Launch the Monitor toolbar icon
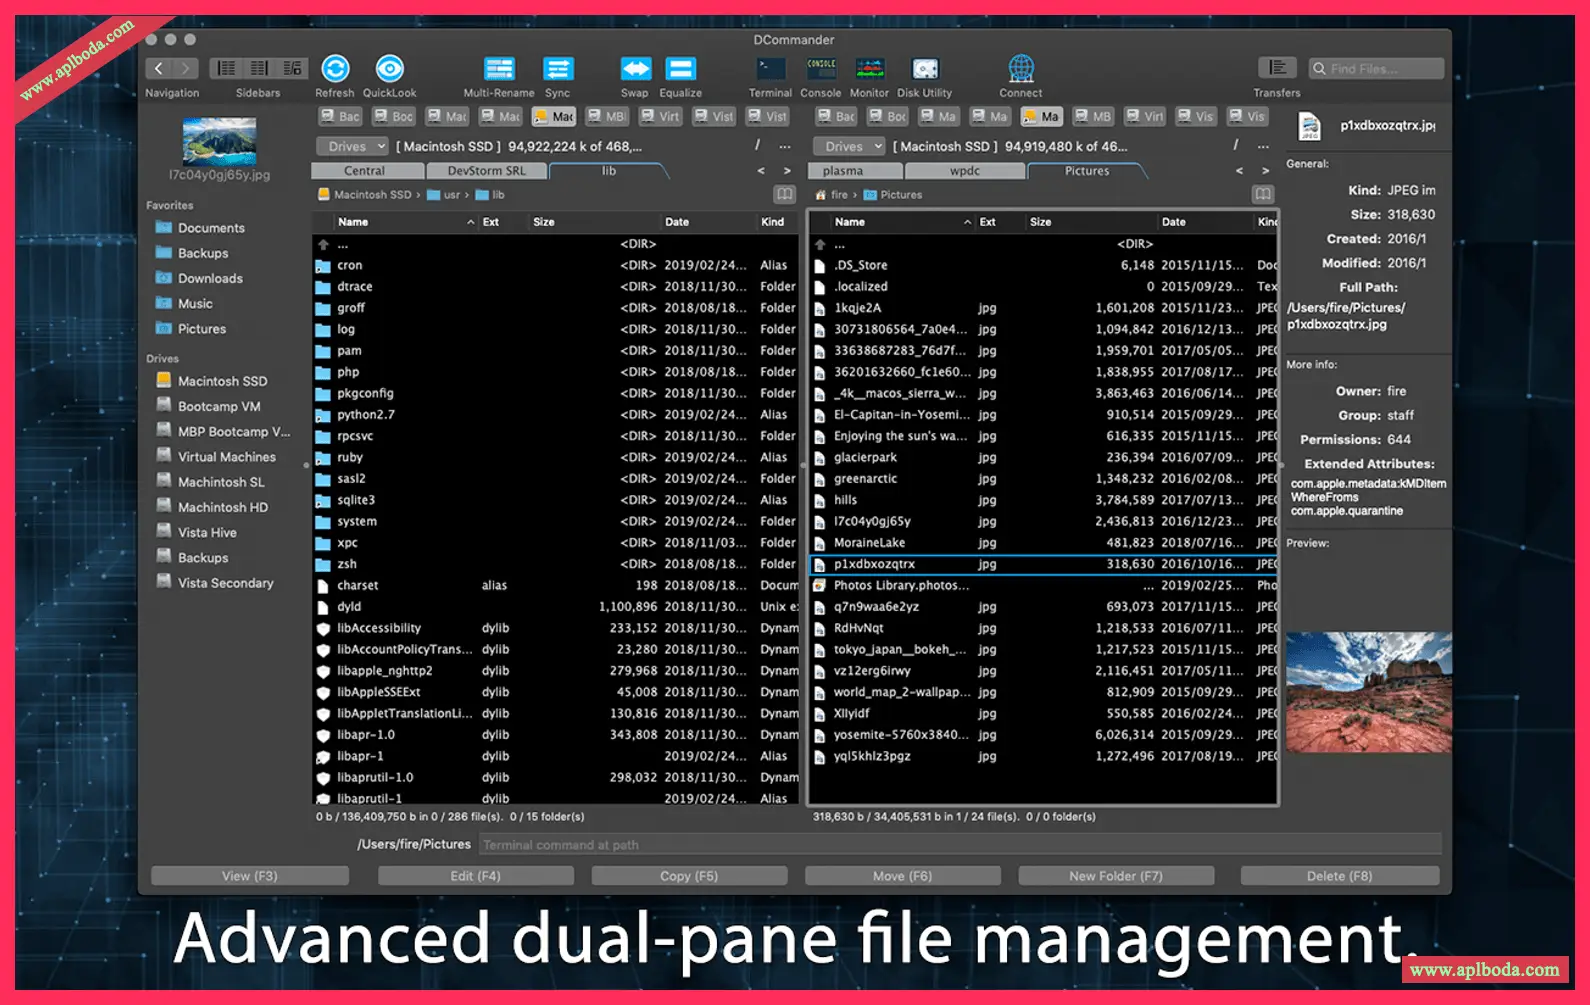Viewport: 1590px width, 1005px height. coord(869,69)
